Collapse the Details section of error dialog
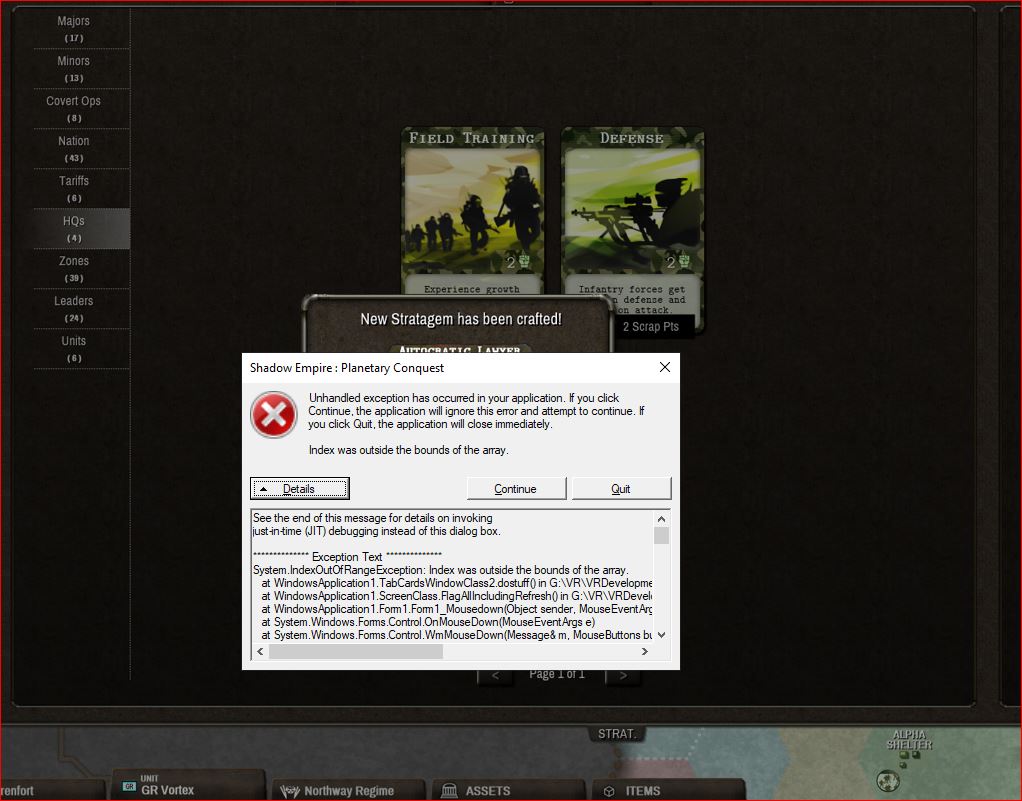 tap(300, 488)
